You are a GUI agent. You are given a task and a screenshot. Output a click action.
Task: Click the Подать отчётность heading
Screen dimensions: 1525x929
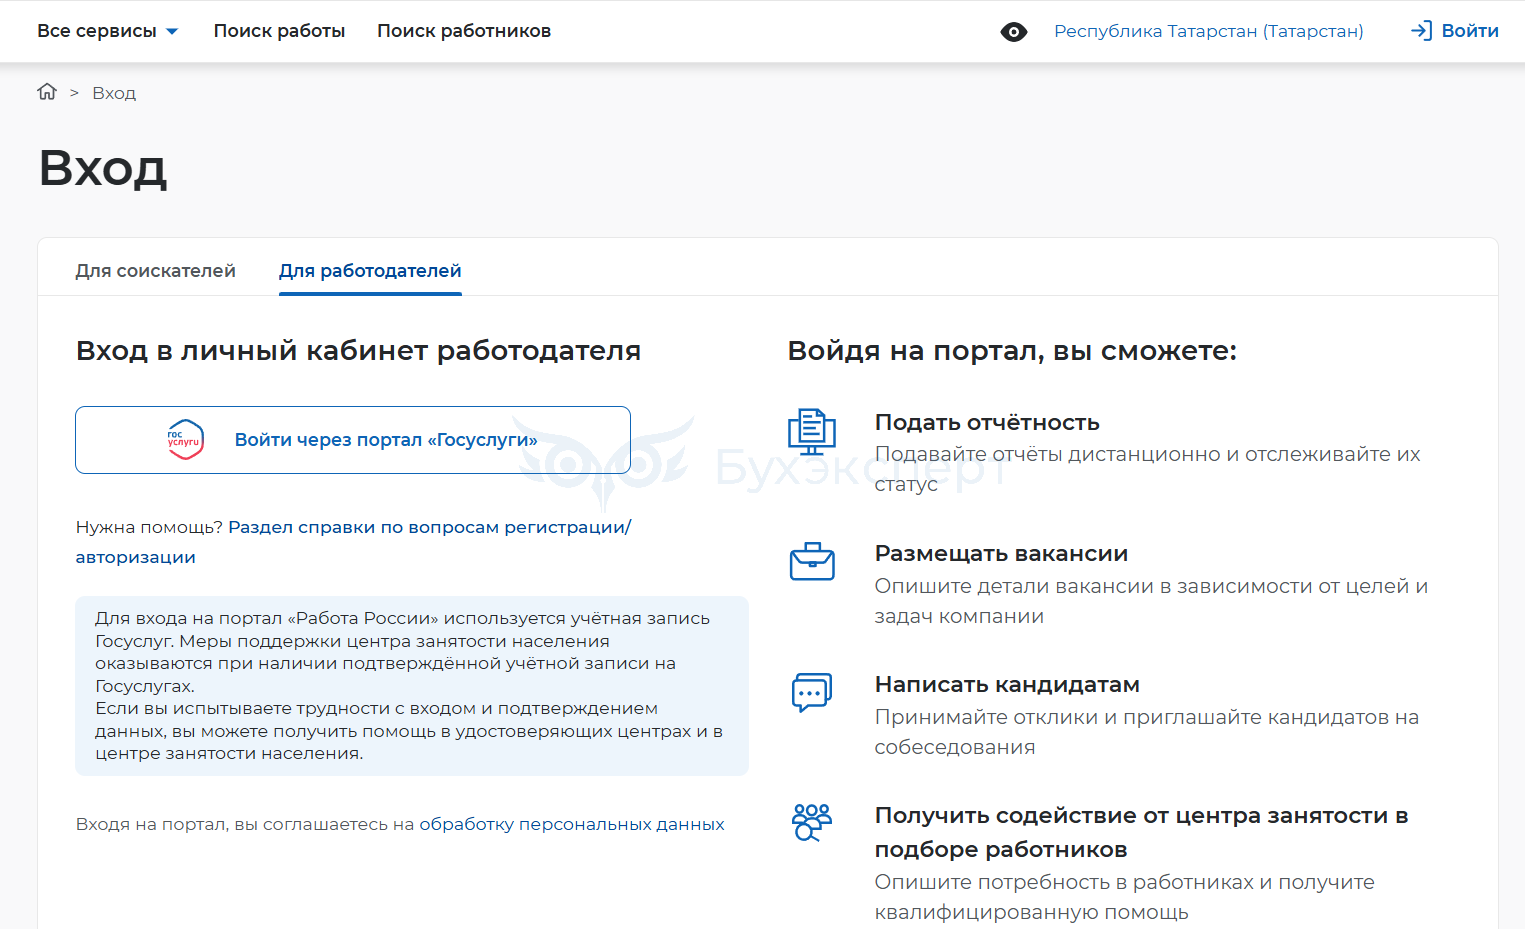pyautogui.click(x=987, y=422)
